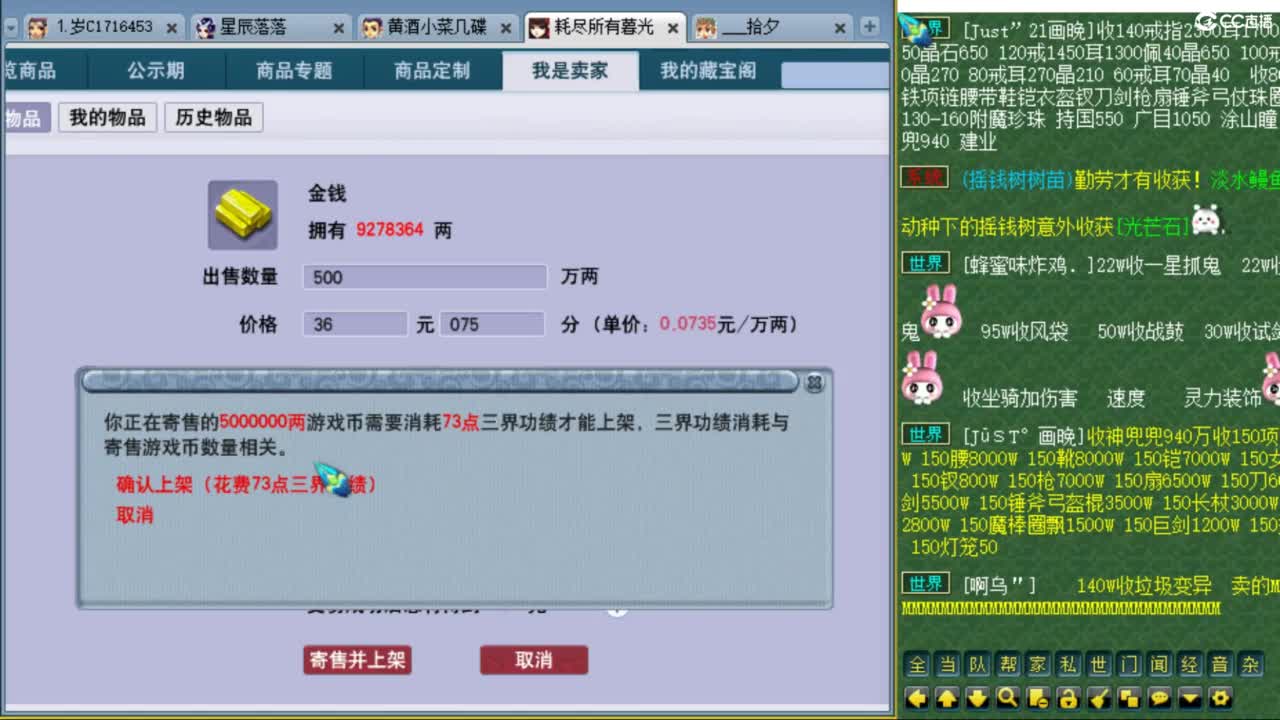Open the 商品专题 section
Screen dimensions: 1280x720
point(293,71)
